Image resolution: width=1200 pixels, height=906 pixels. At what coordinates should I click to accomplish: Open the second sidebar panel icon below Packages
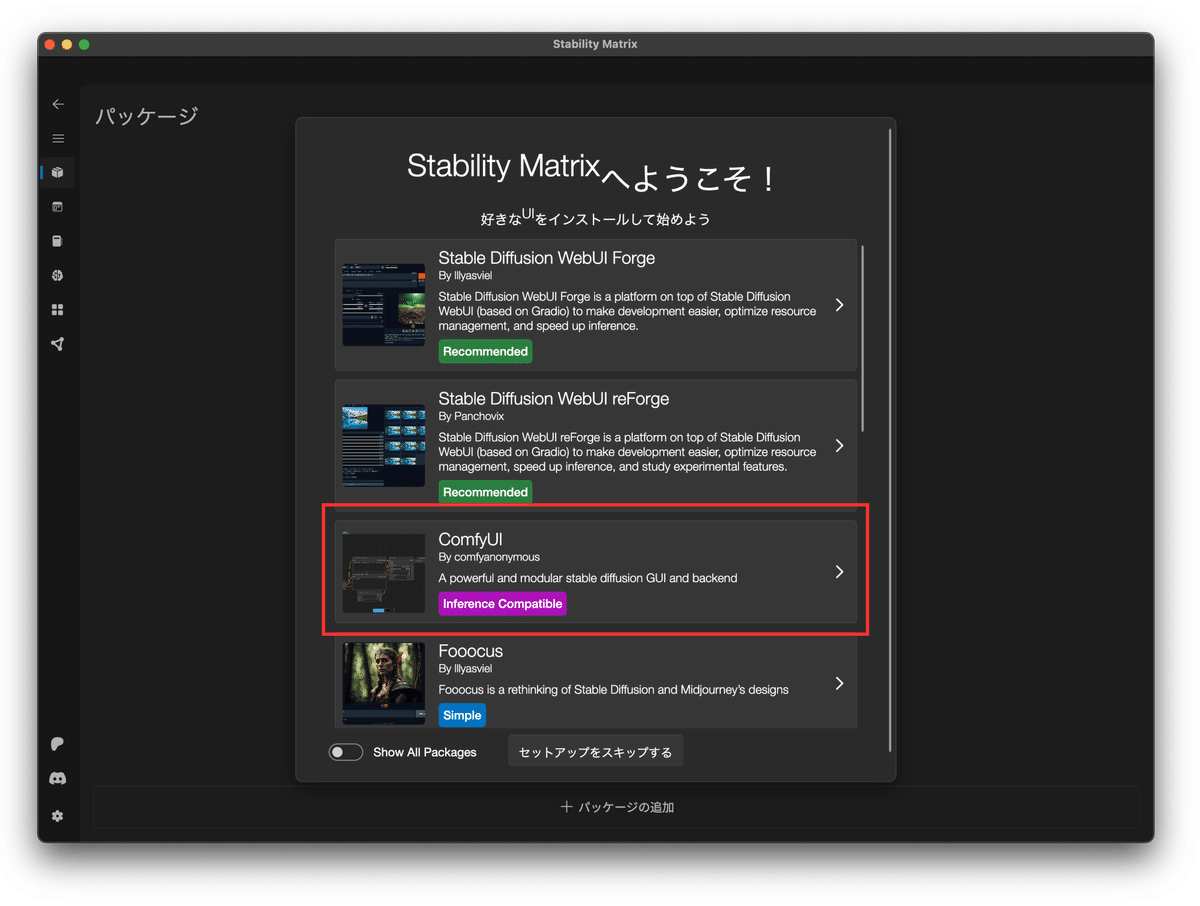tap(58, 207)
